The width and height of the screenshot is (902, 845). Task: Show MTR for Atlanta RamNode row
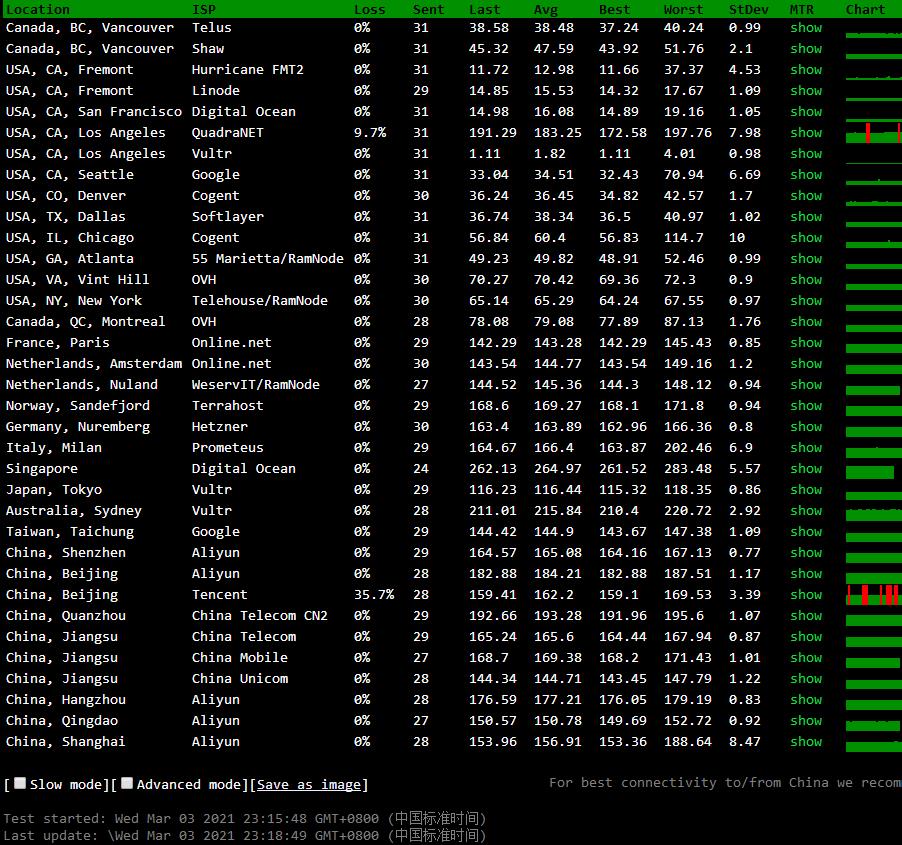point(806,259)
